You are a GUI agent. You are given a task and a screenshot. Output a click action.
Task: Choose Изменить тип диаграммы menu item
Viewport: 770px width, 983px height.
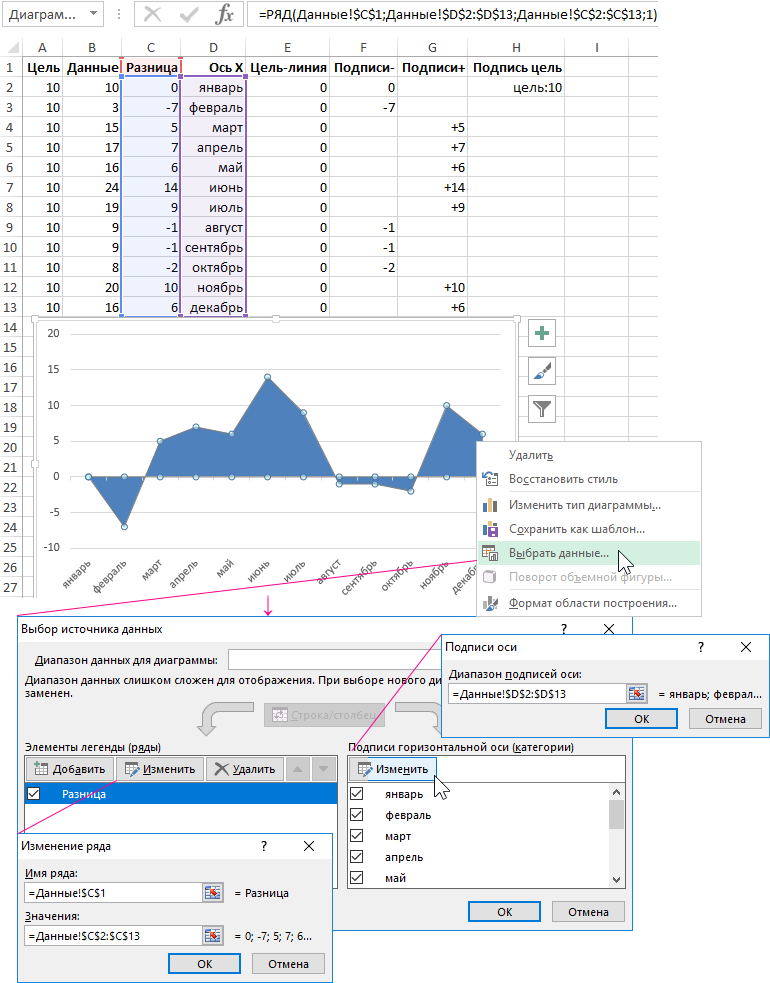pyautogui.click(x=584, y=504)
